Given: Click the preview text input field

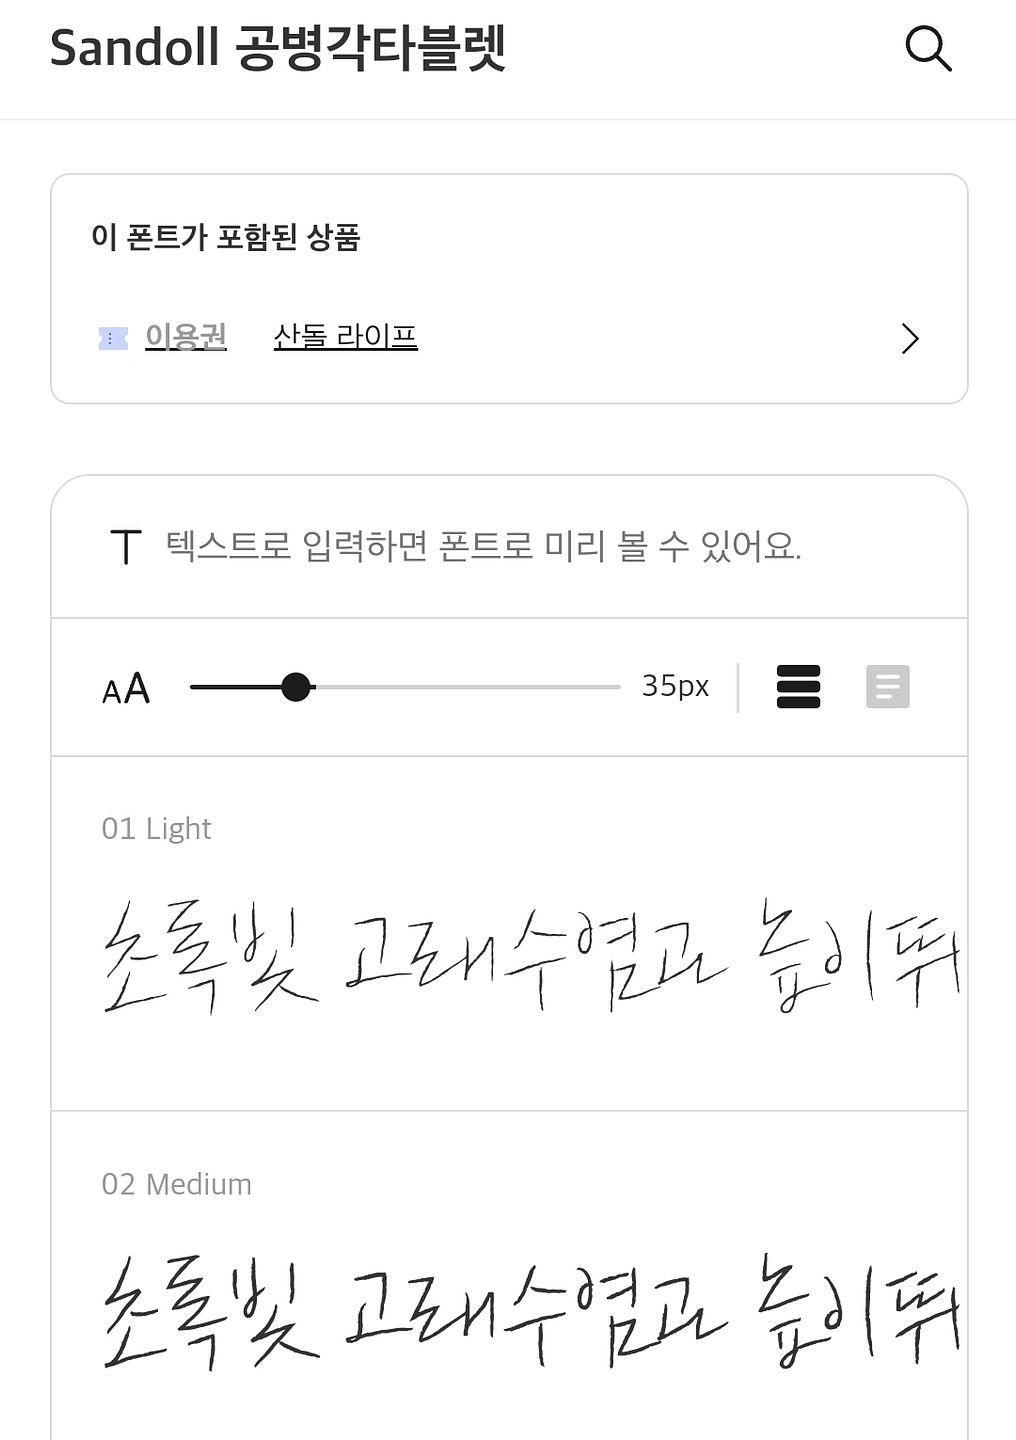Looking at the screenshot, I should coord(484,547).
